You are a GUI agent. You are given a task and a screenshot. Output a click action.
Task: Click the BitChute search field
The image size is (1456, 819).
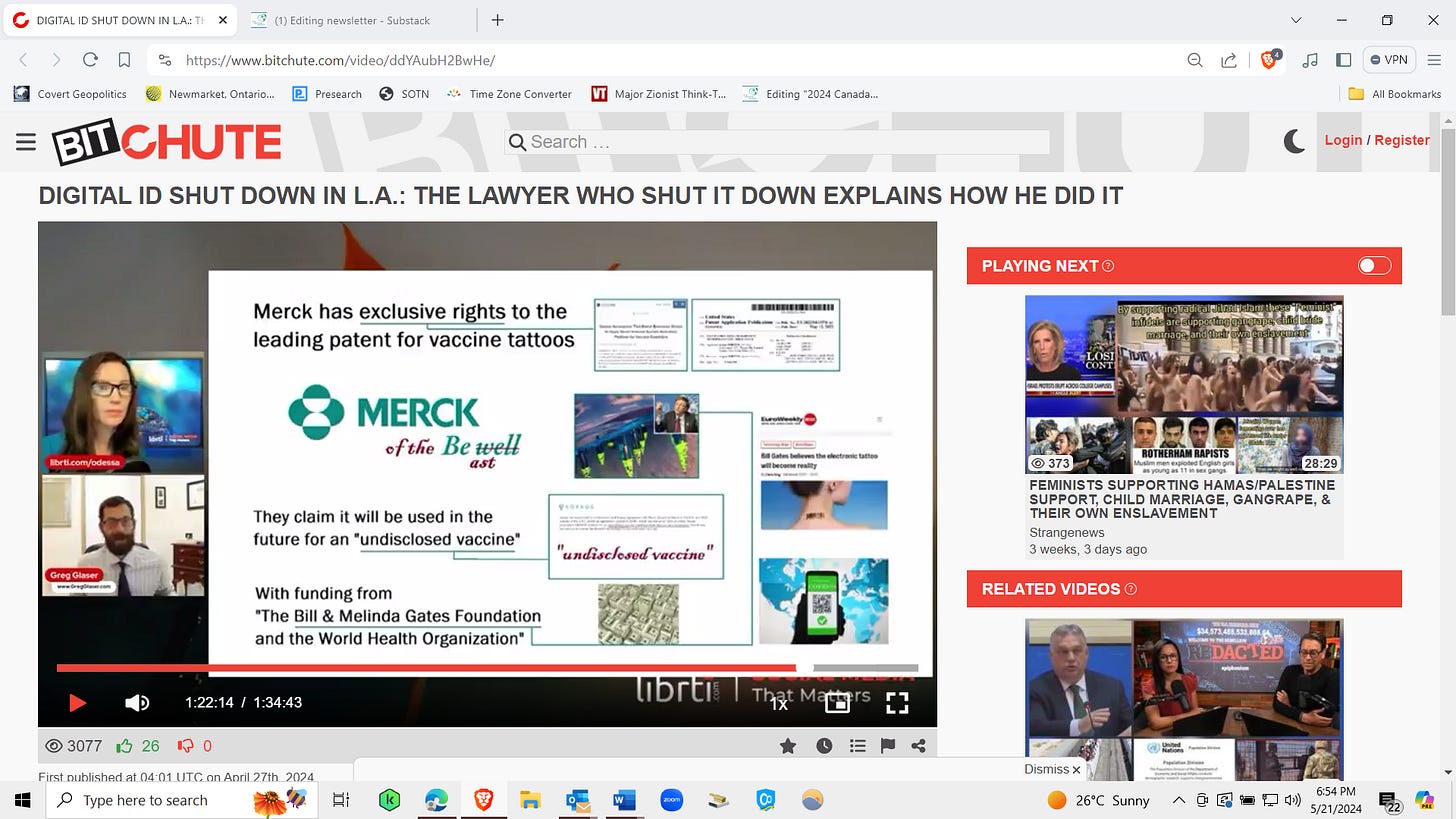777,142
